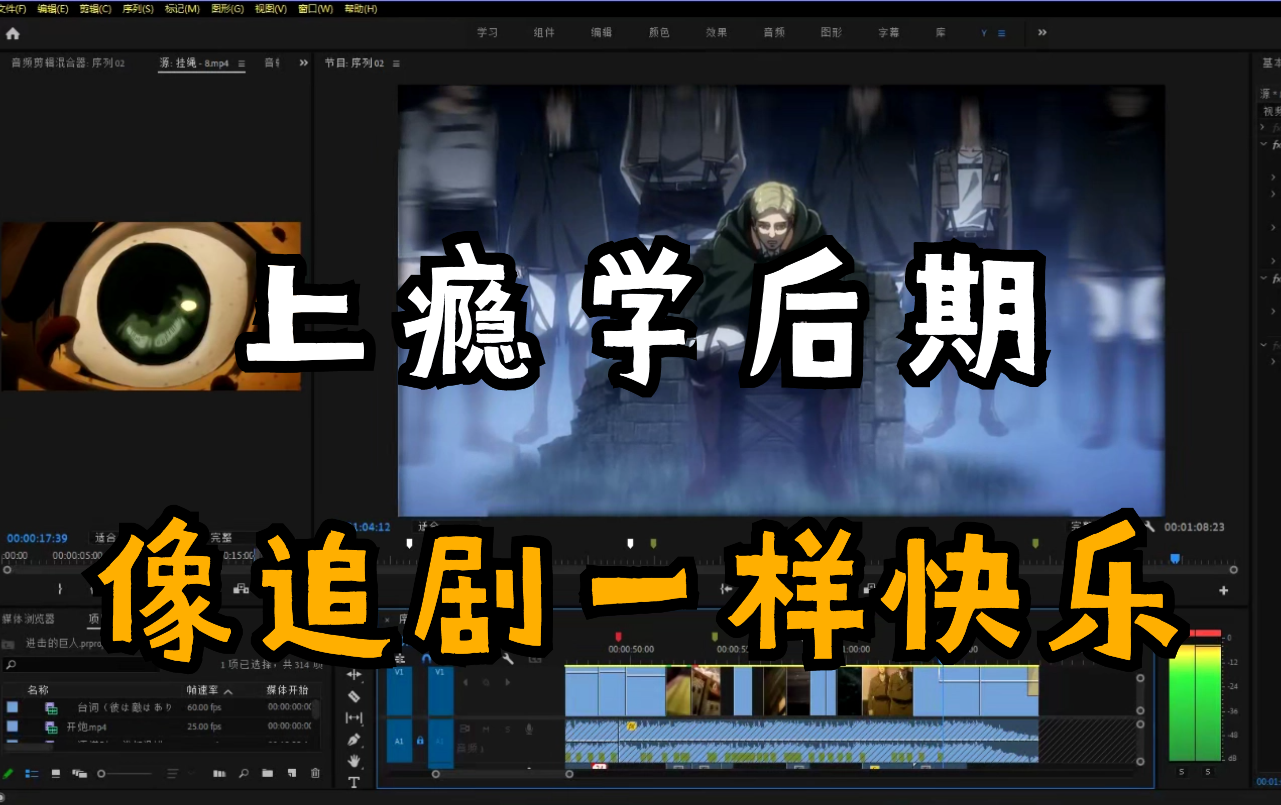Switch to 颜色 workspace
1281x805 pixels.
pos(659,32)
